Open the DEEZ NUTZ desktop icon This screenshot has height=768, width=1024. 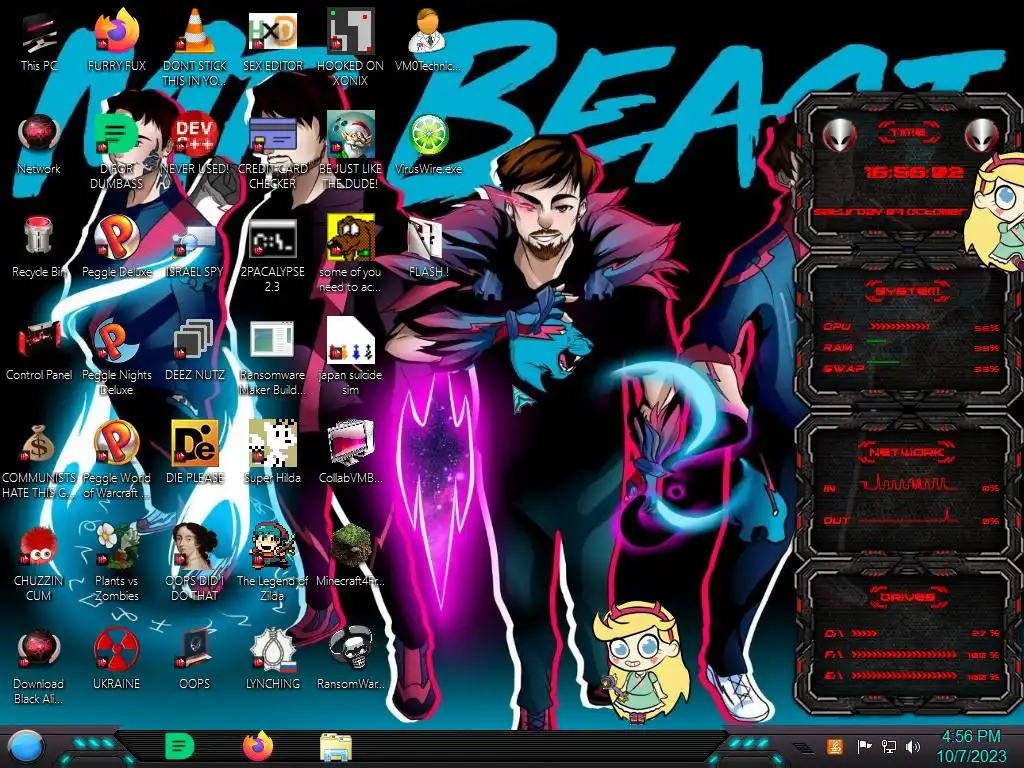[193, 340]
